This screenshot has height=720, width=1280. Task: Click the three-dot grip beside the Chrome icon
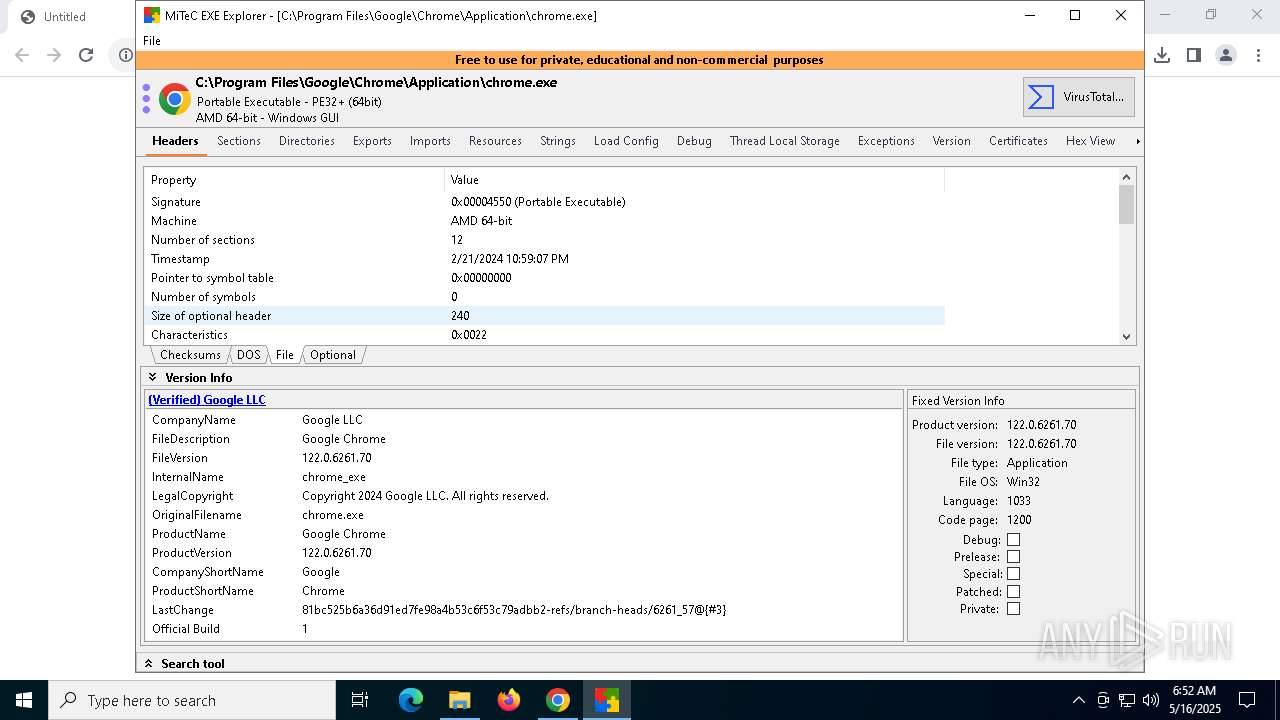pyautogui.click(x=146, y=99)
